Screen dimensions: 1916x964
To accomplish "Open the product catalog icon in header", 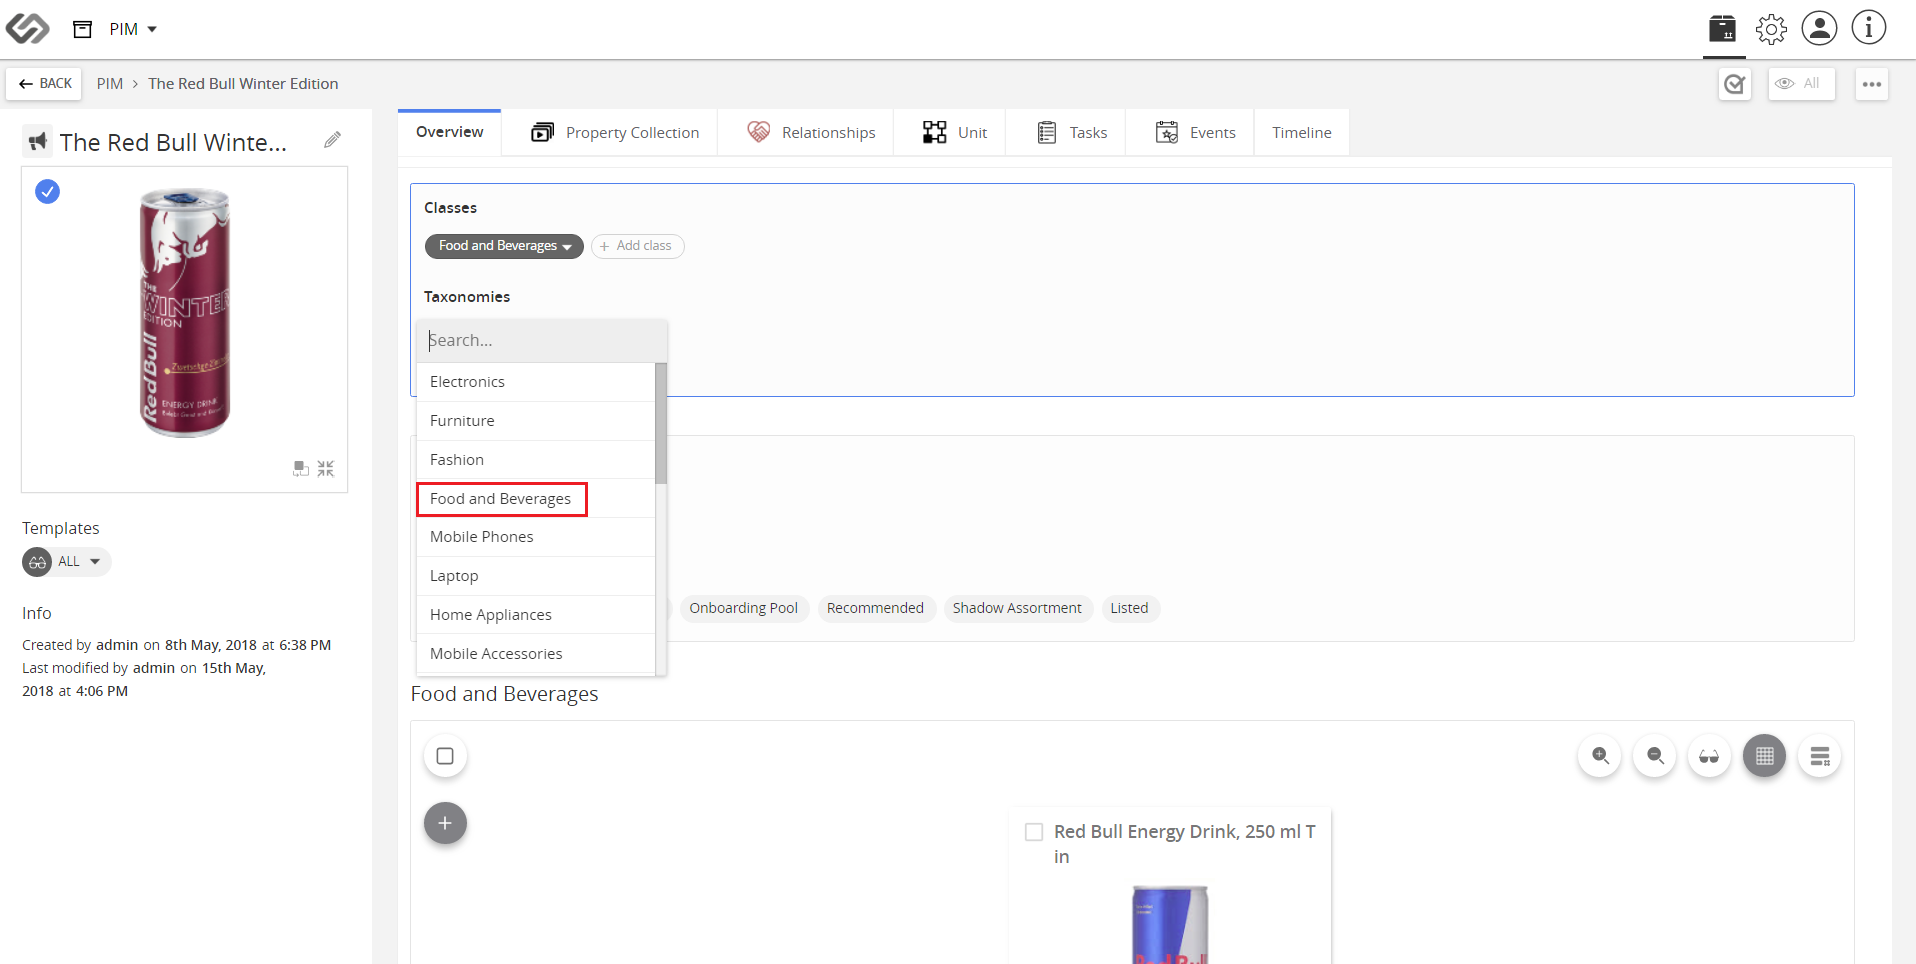I will [x=1722, y=29].
